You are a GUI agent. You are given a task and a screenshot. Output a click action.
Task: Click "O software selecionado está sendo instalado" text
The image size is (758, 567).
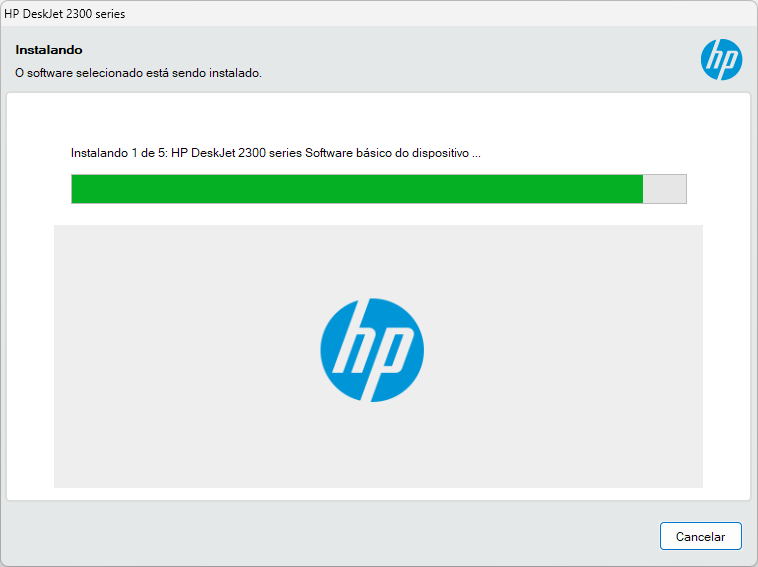point(138,73)
